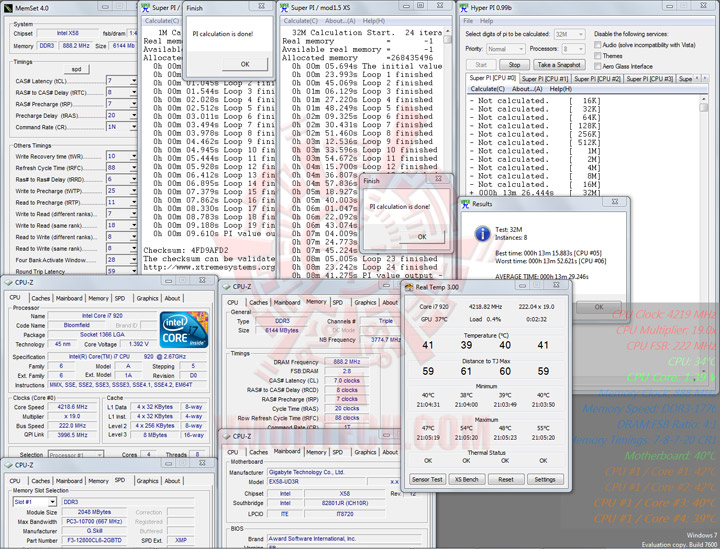
Task: Toggle the Themes checkbox in Hyper PI
Action: (x=597, y=56)
